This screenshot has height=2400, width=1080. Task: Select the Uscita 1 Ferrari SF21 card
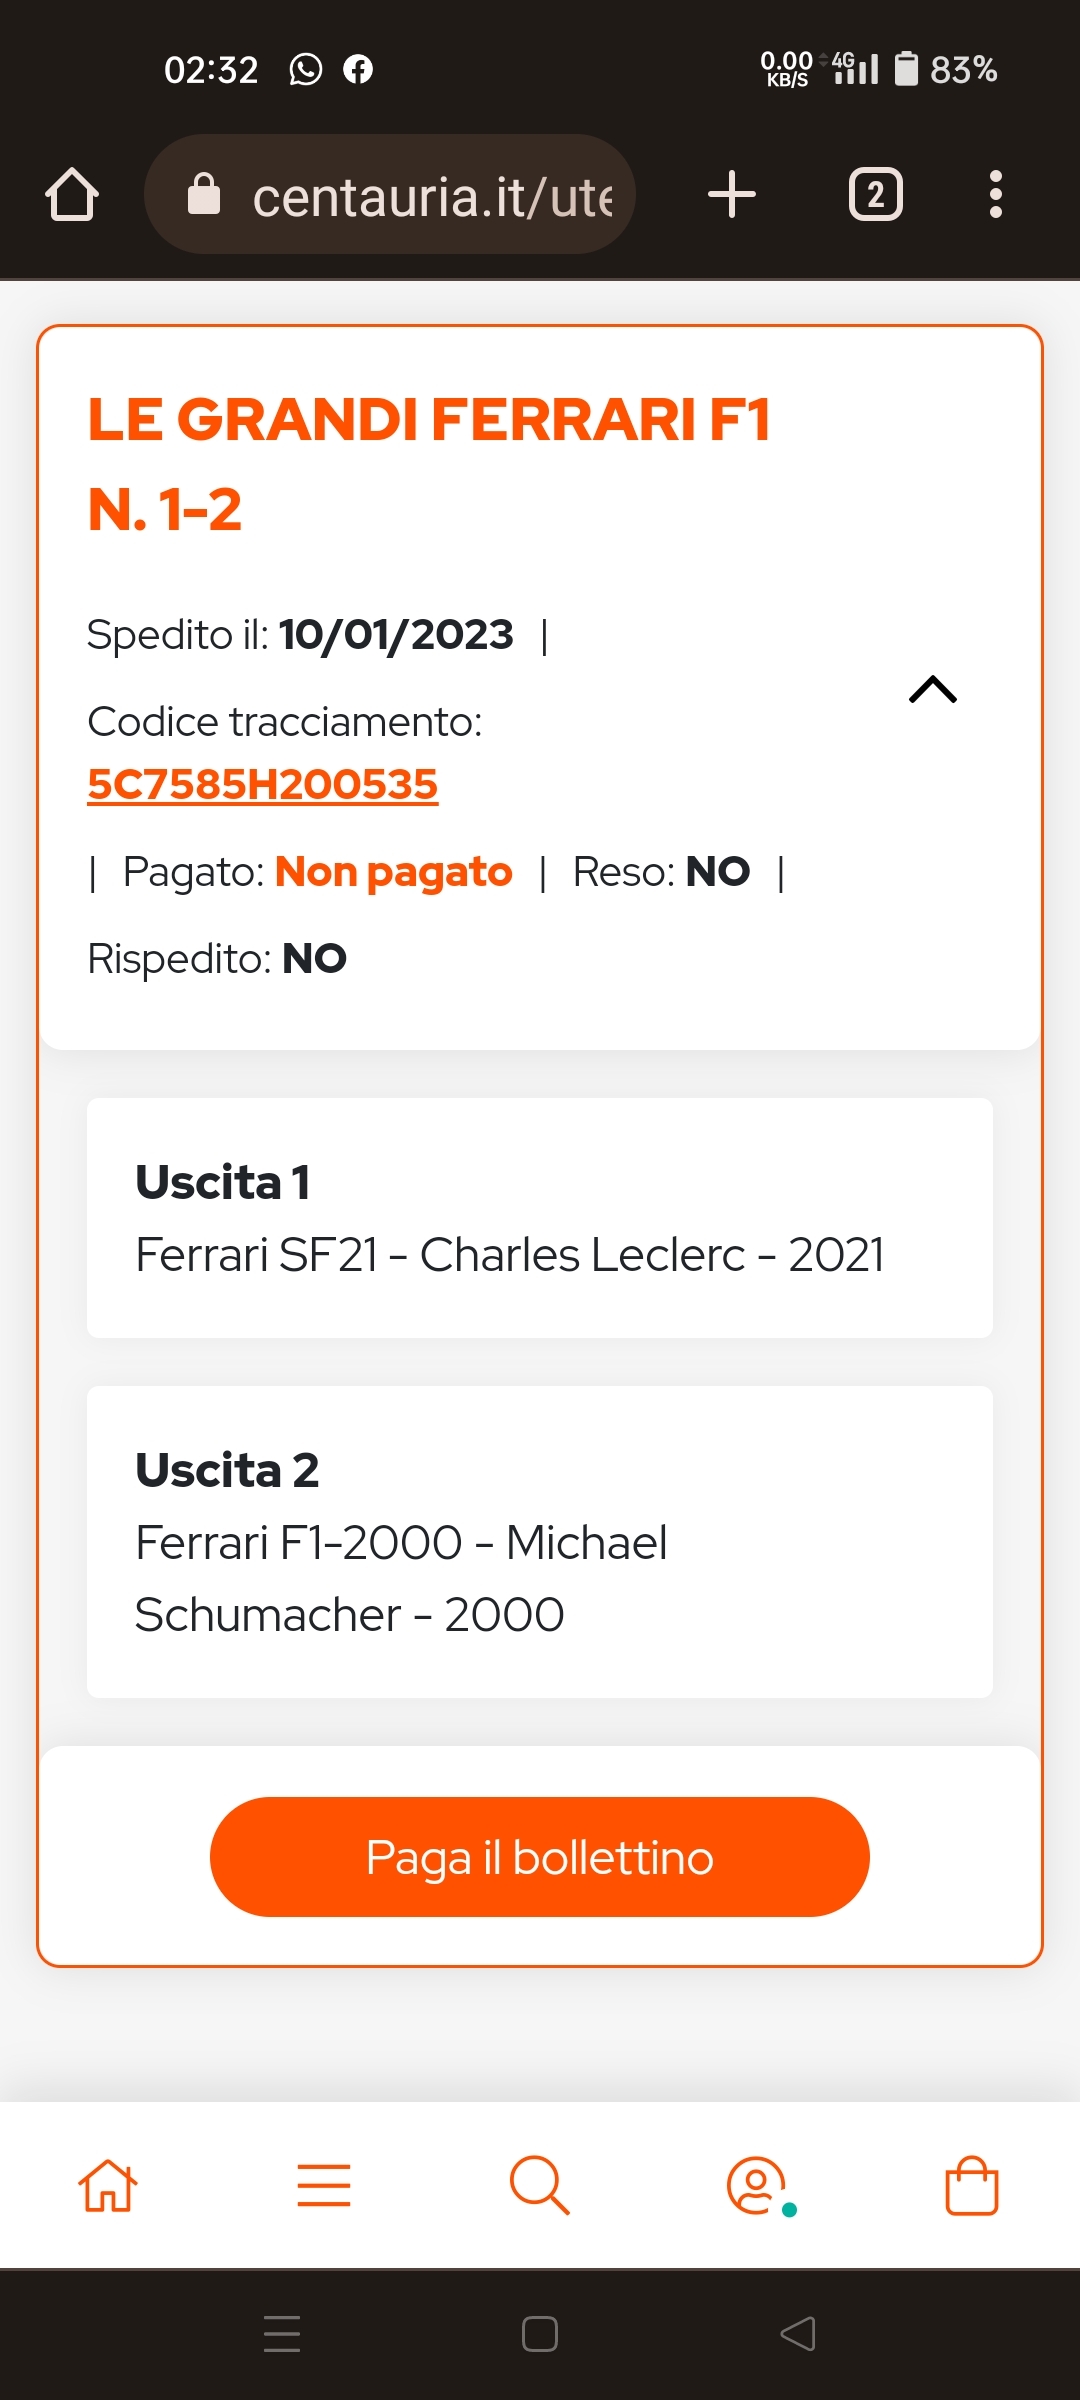tap(540, 1218)
